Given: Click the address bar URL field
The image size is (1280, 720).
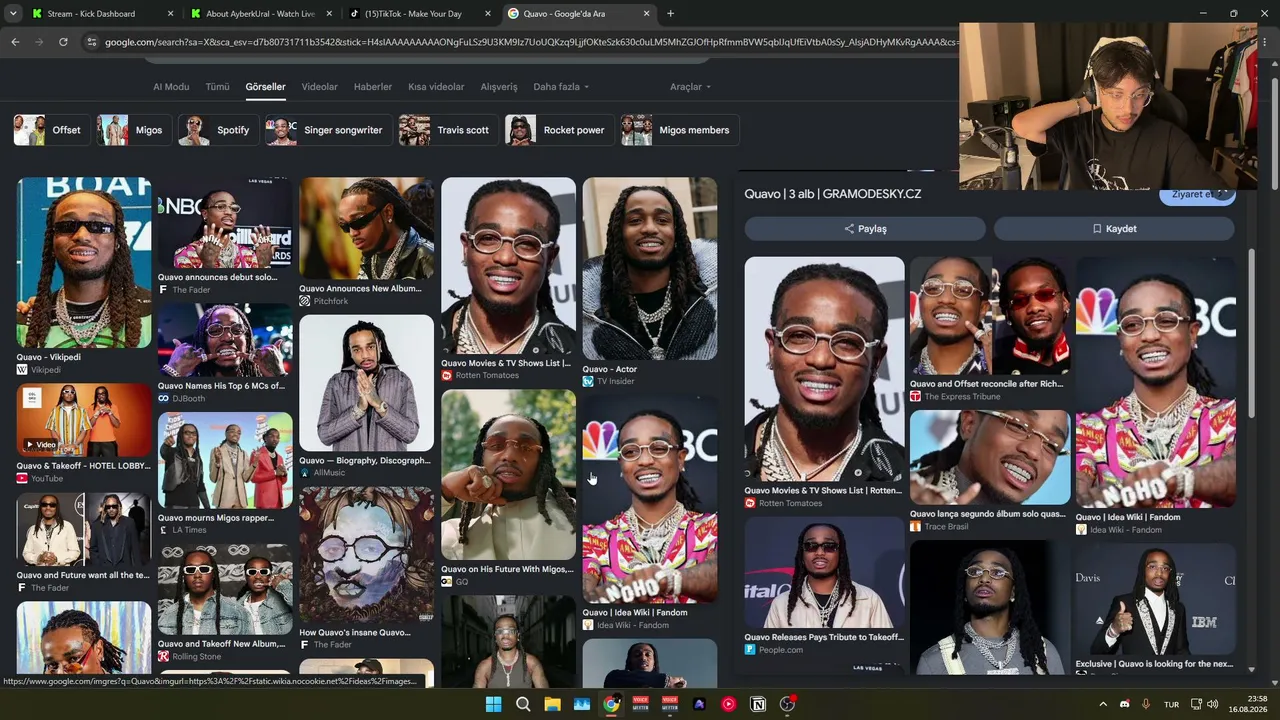Looking at the screenshot, I should 530,42.
